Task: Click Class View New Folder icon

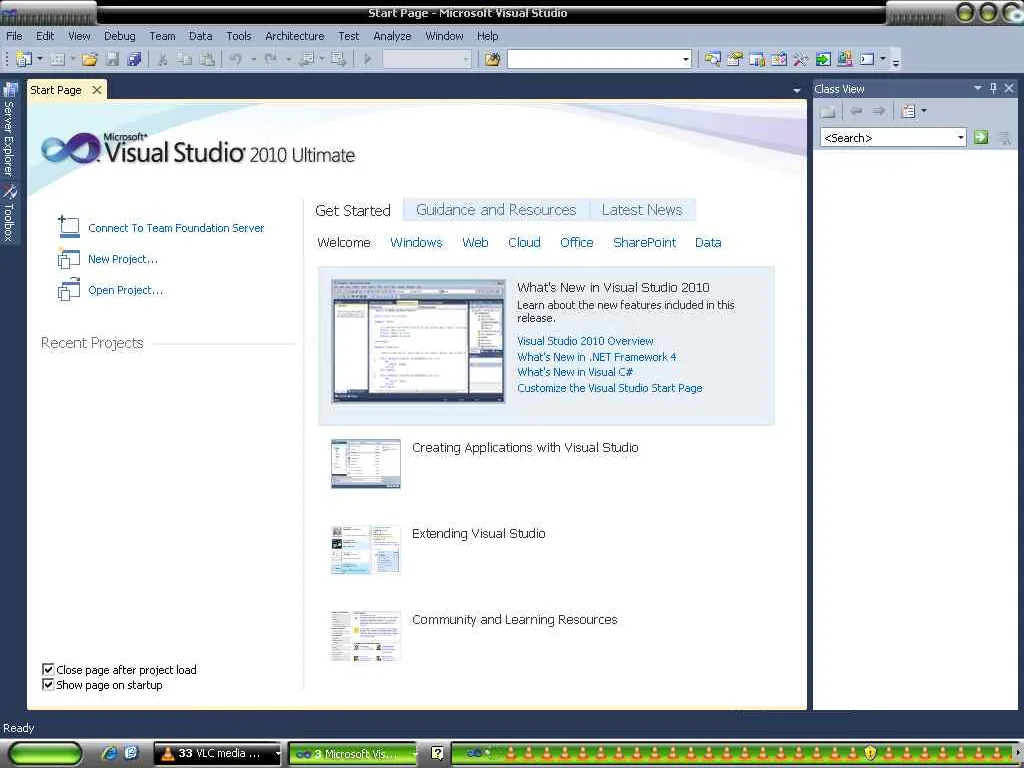Action: pyautogui.click(x=828, y=112)
